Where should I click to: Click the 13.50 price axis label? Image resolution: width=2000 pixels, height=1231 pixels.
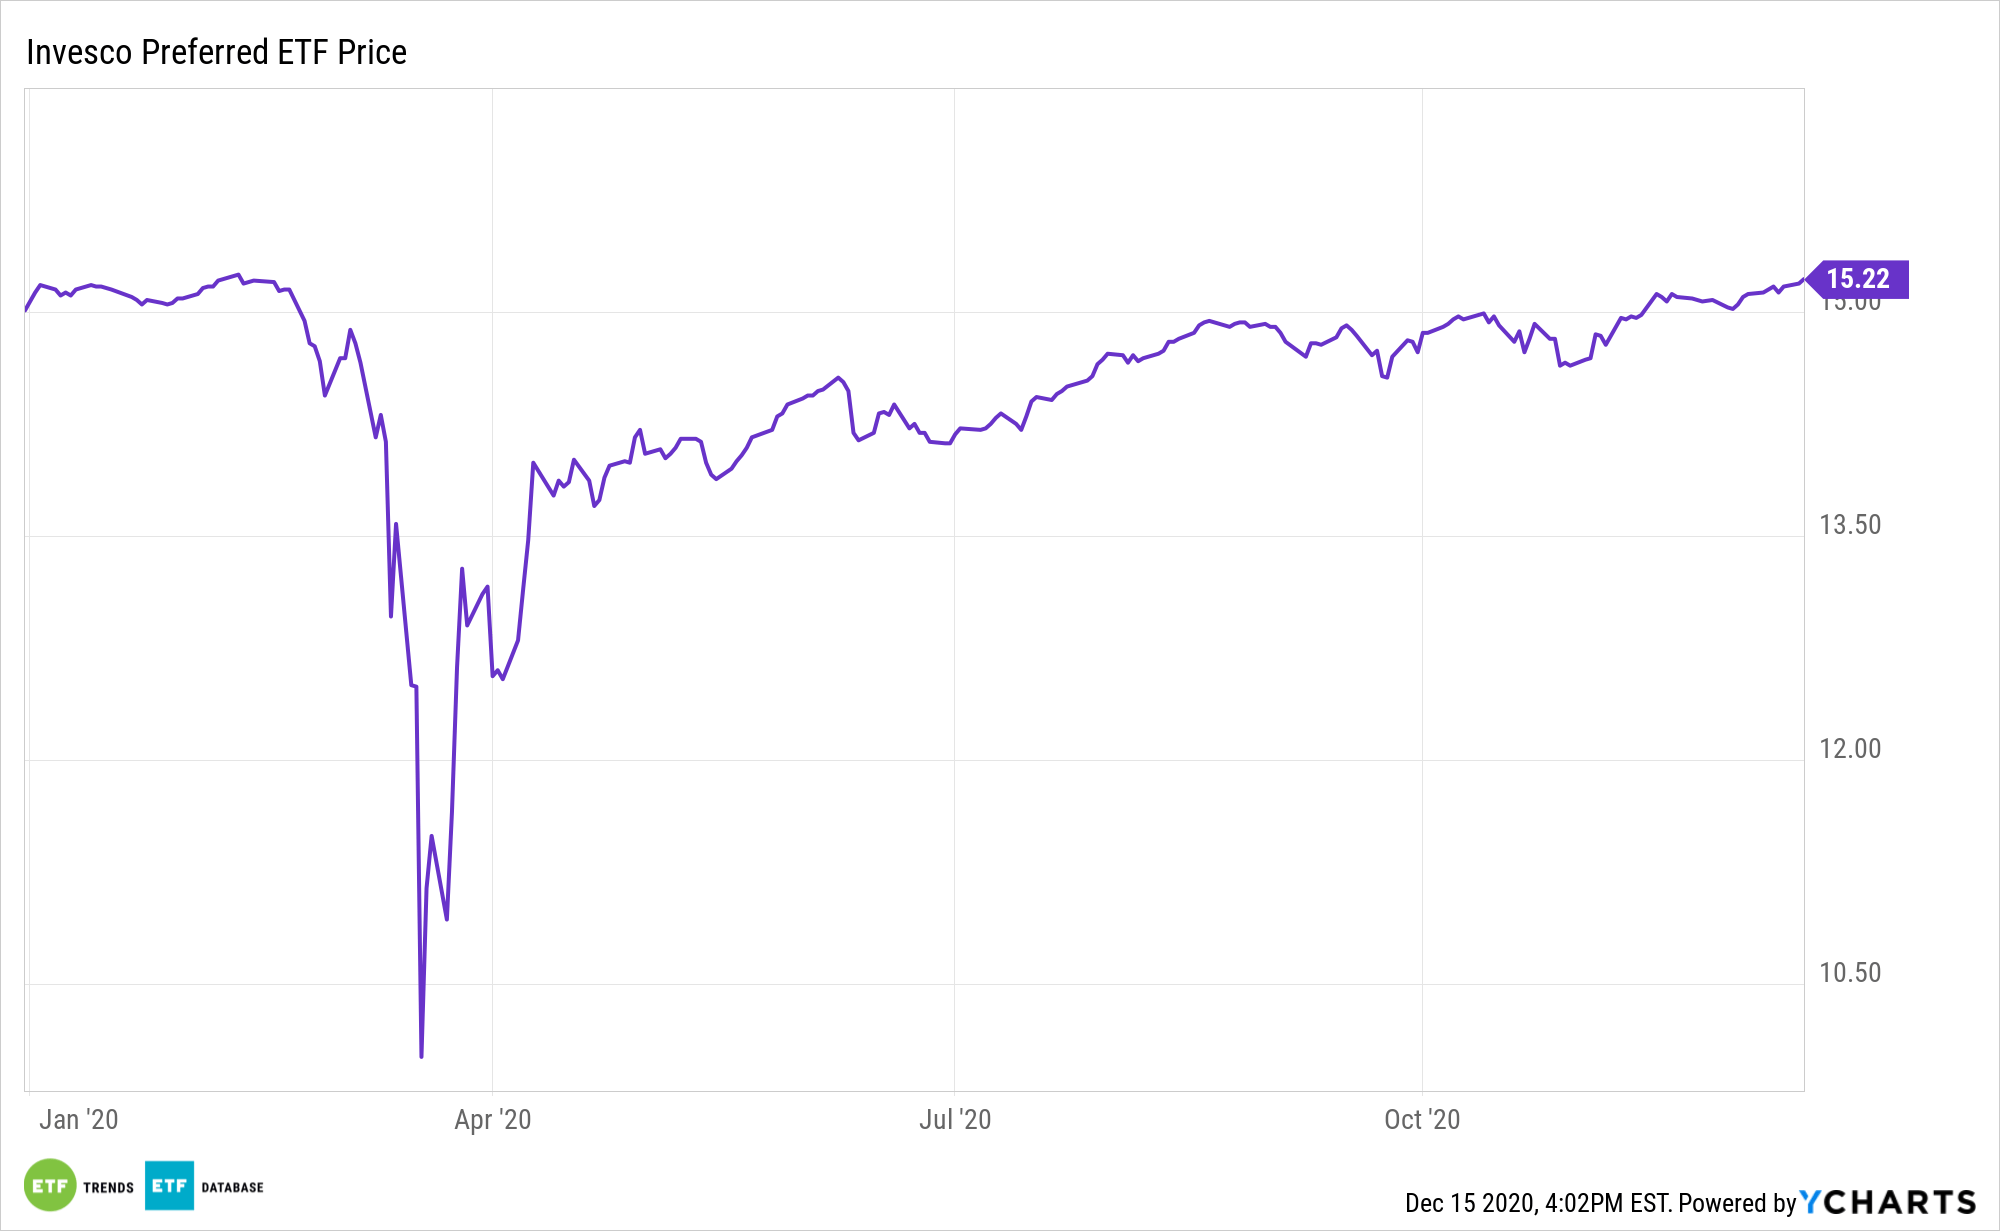pos(1849,525)
